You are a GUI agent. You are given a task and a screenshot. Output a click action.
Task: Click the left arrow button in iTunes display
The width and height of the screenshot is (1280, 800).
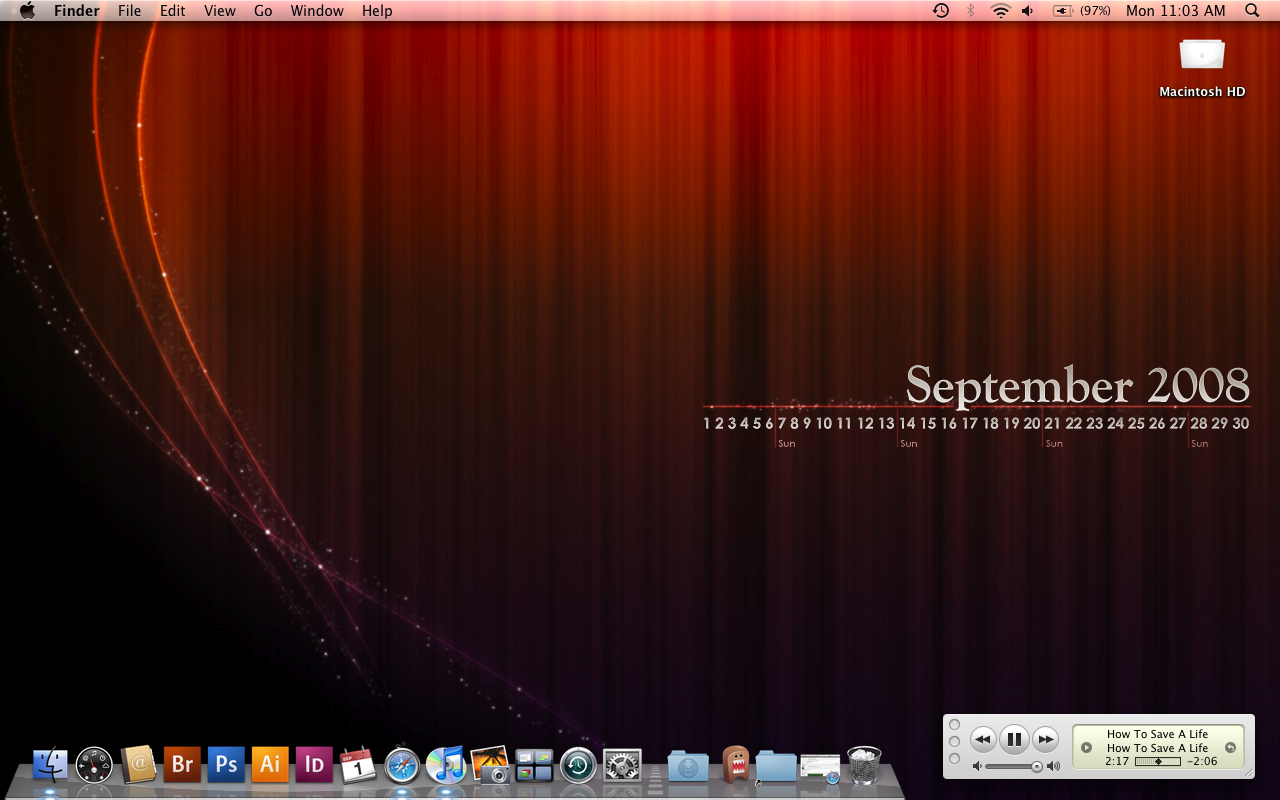point(1087,747)
